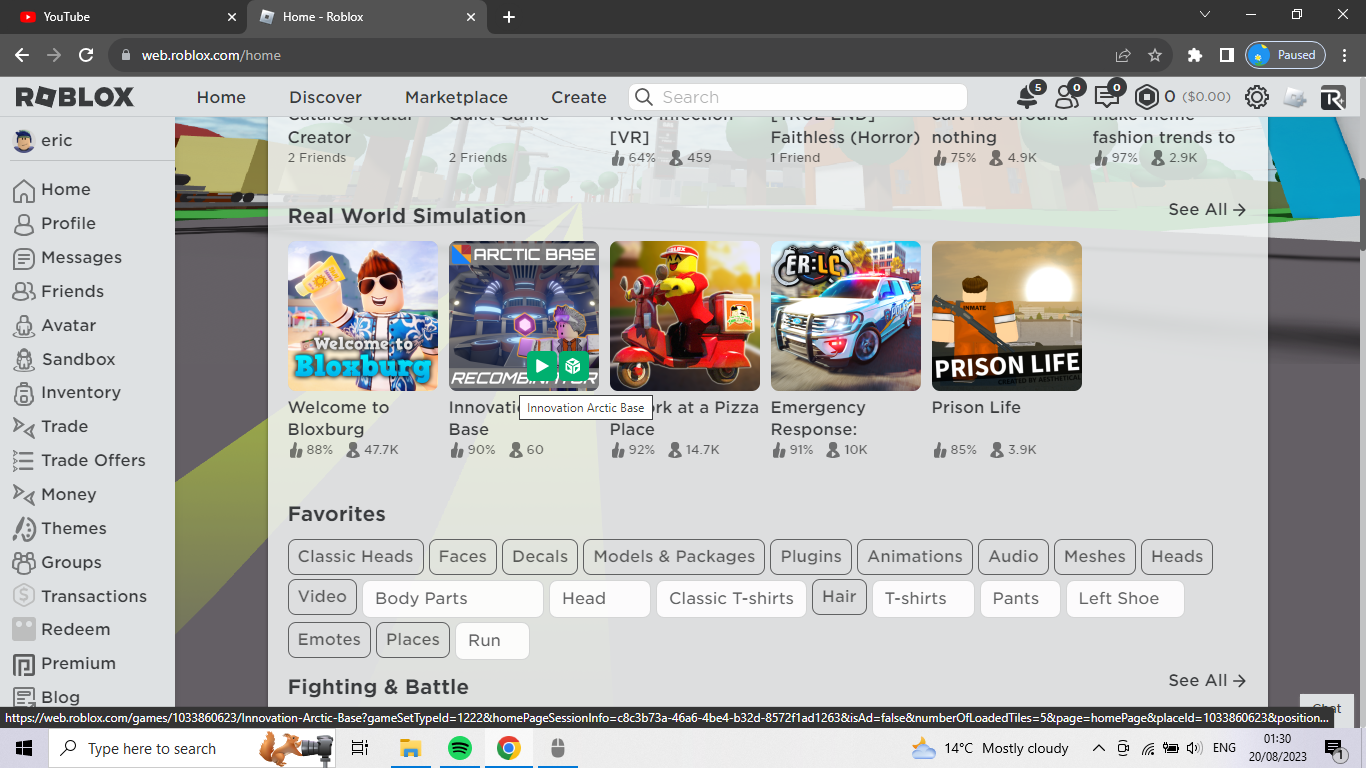
Task: Open File Explorer from the taskbar
Action: coord(410,748)
